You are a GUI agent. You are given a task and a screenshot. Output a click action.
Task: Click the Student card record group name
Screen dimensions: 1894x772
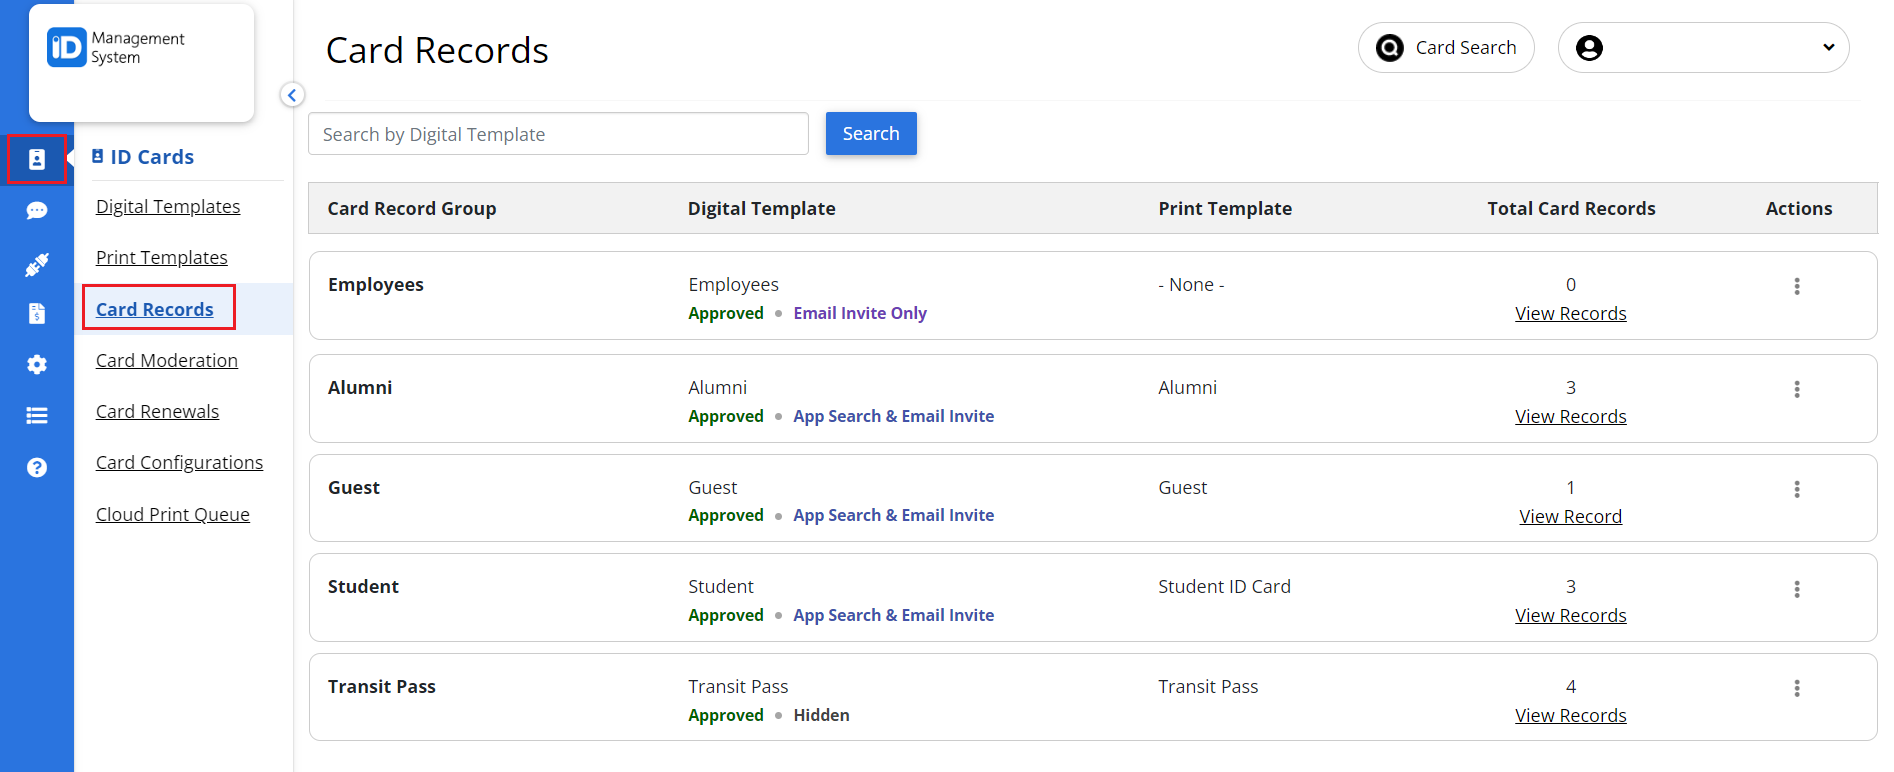pos(363,587)
